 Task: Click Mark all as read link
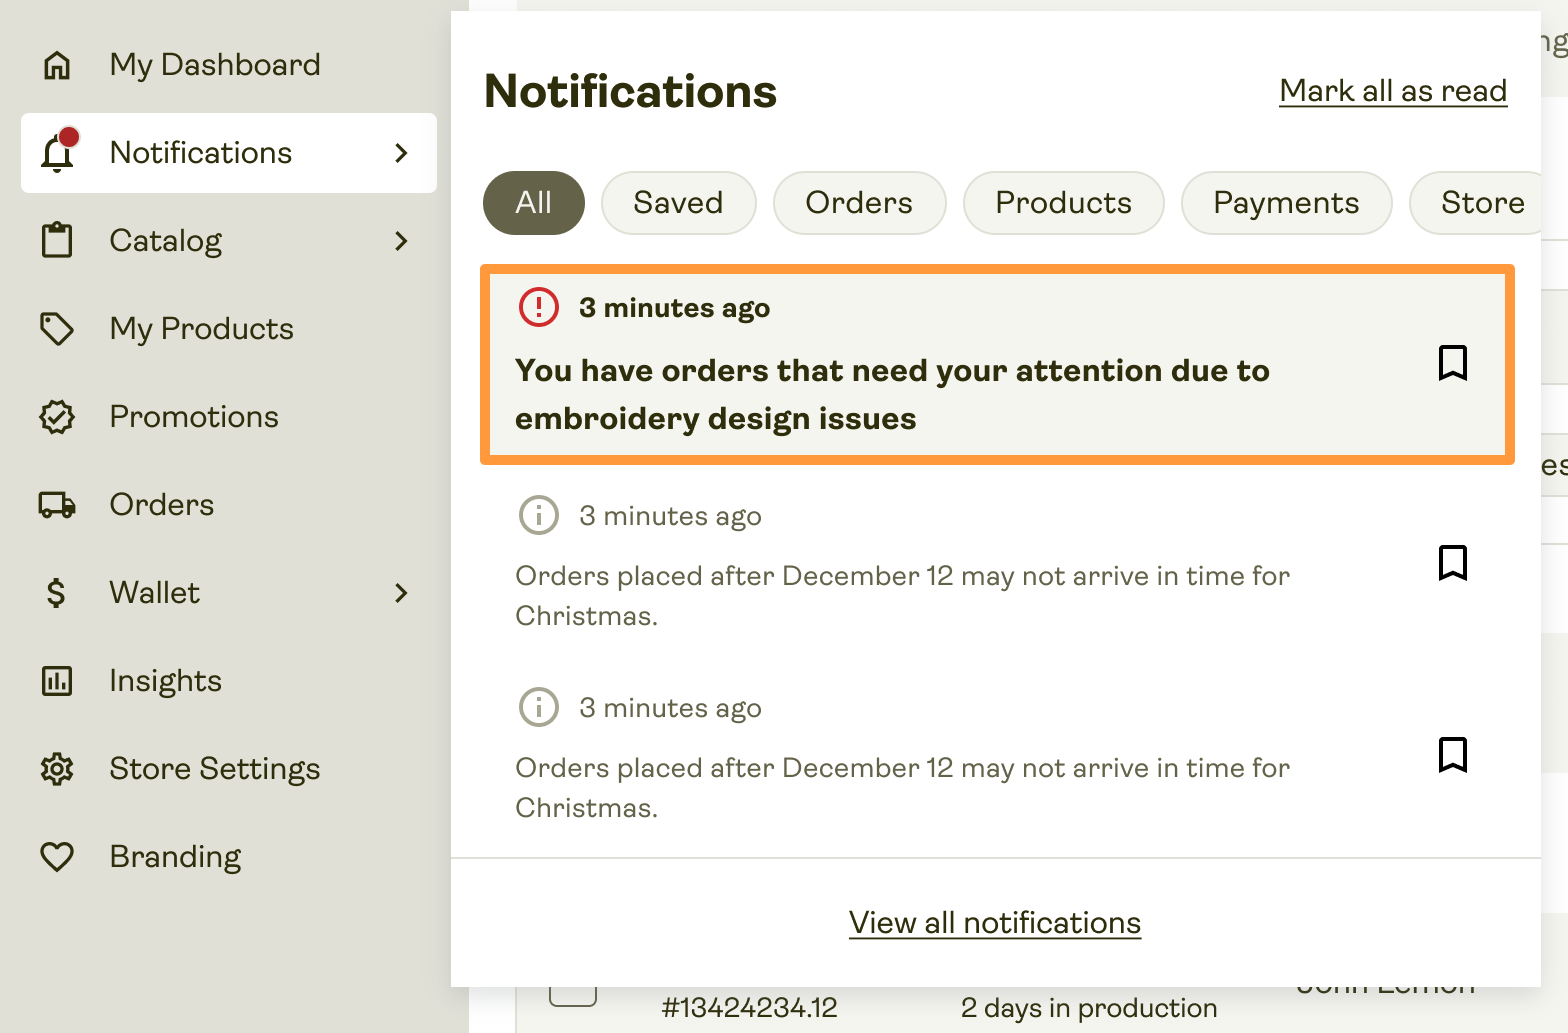(x=1392, y=91)
